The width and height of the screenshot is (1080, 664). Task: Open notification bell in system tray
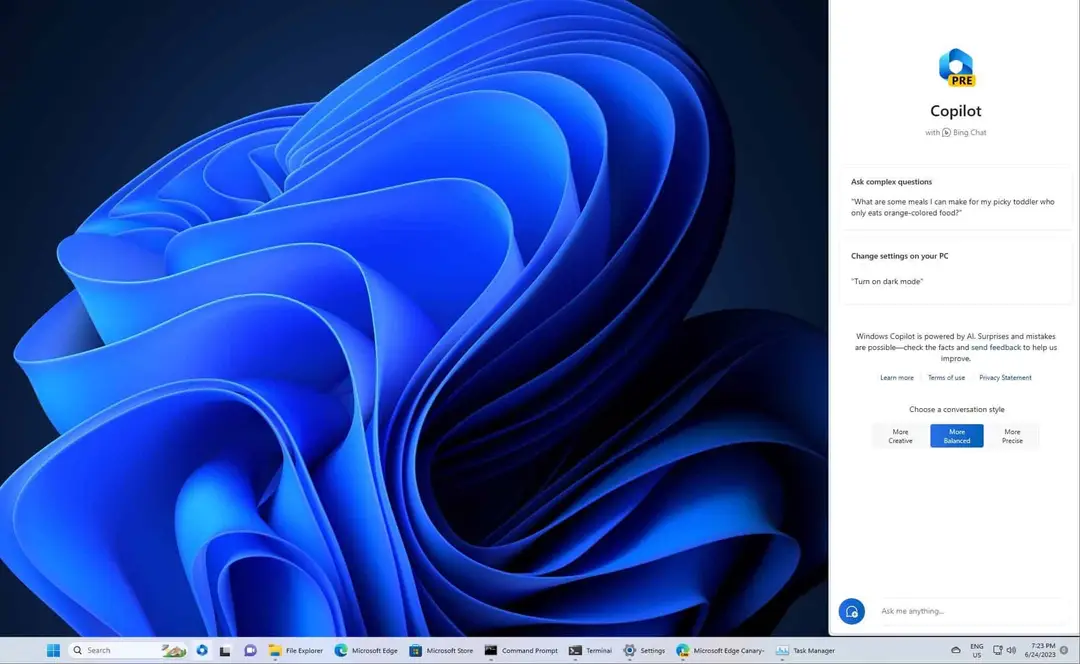pyautogui.click(x=1064, y=650)
